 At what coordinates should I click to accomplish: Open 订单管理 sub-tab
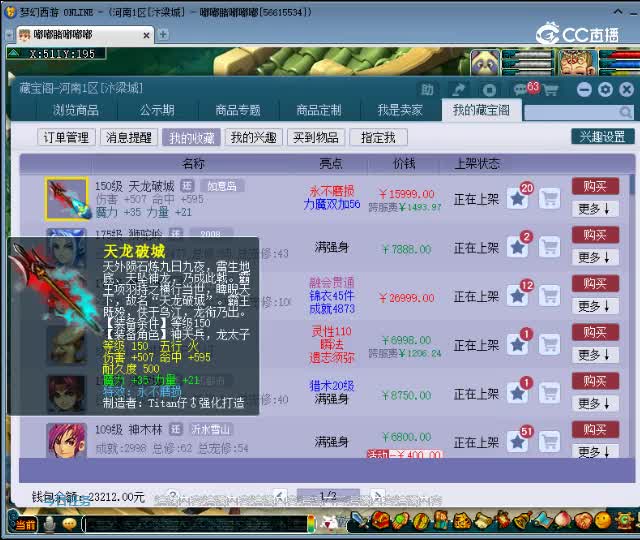pyautogui.click(x=66, y=138)
